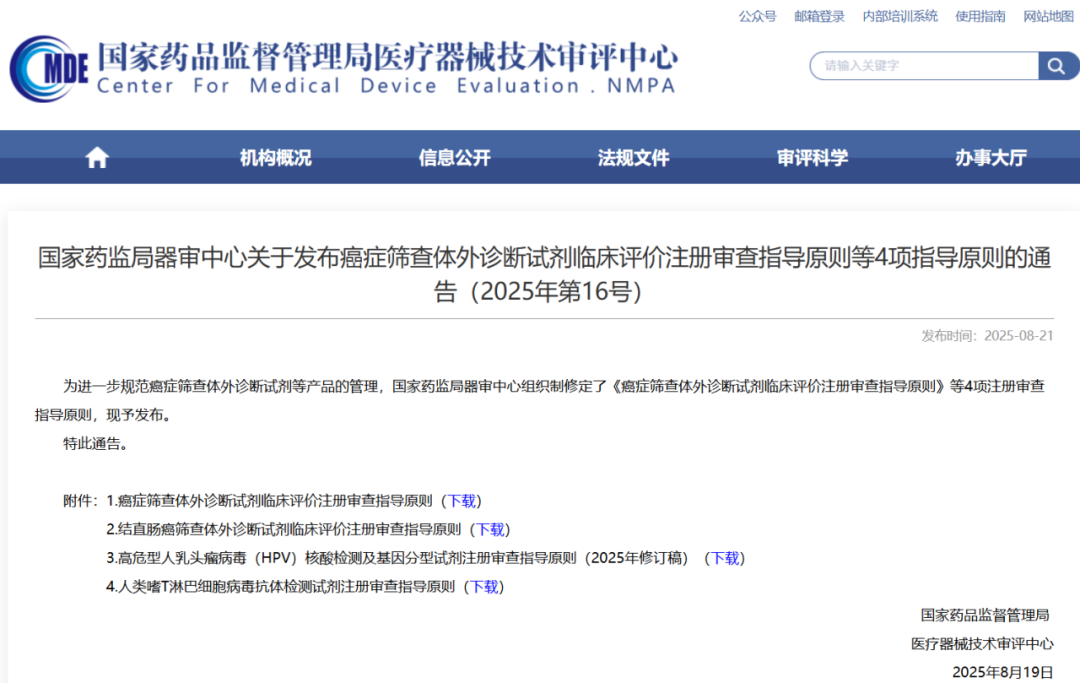Open the 网站地图 link
1080x683 pixels.
click(x=1048, y=17)
